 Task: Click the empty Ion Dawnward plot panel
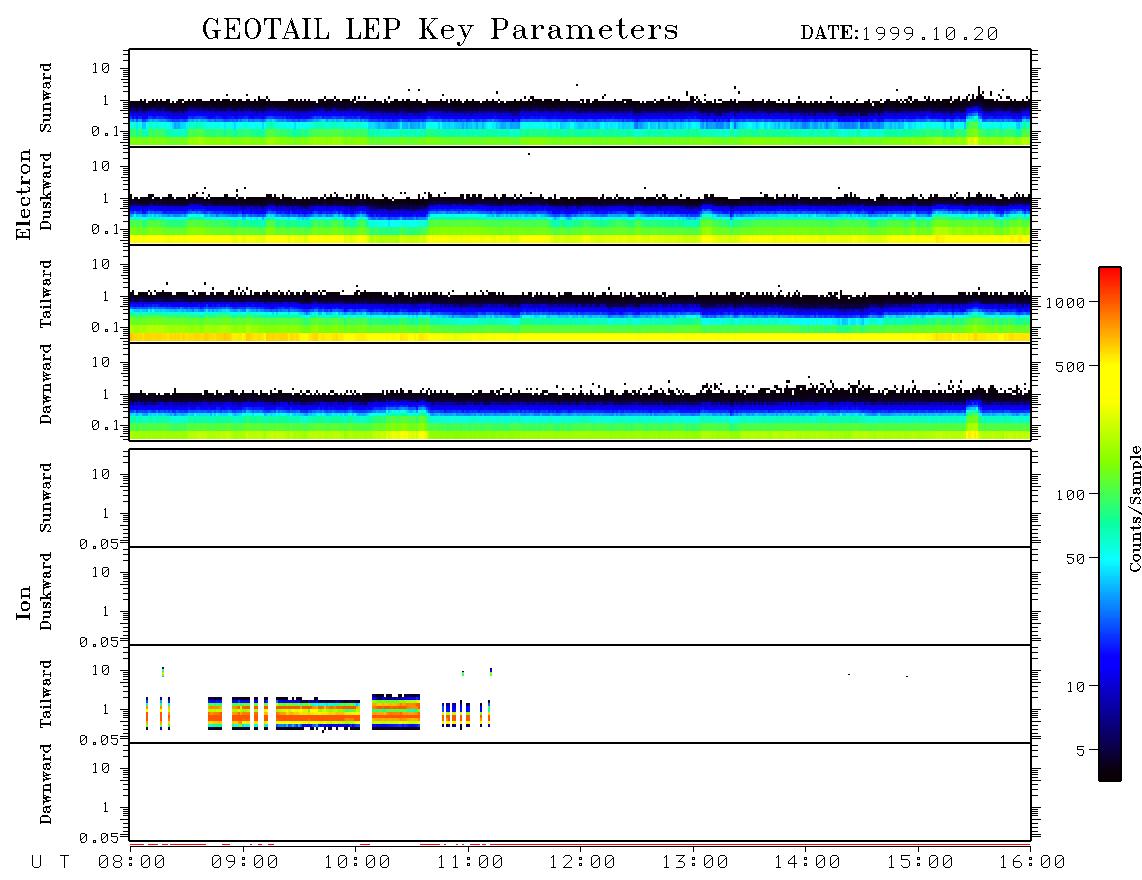click(580, 792)
